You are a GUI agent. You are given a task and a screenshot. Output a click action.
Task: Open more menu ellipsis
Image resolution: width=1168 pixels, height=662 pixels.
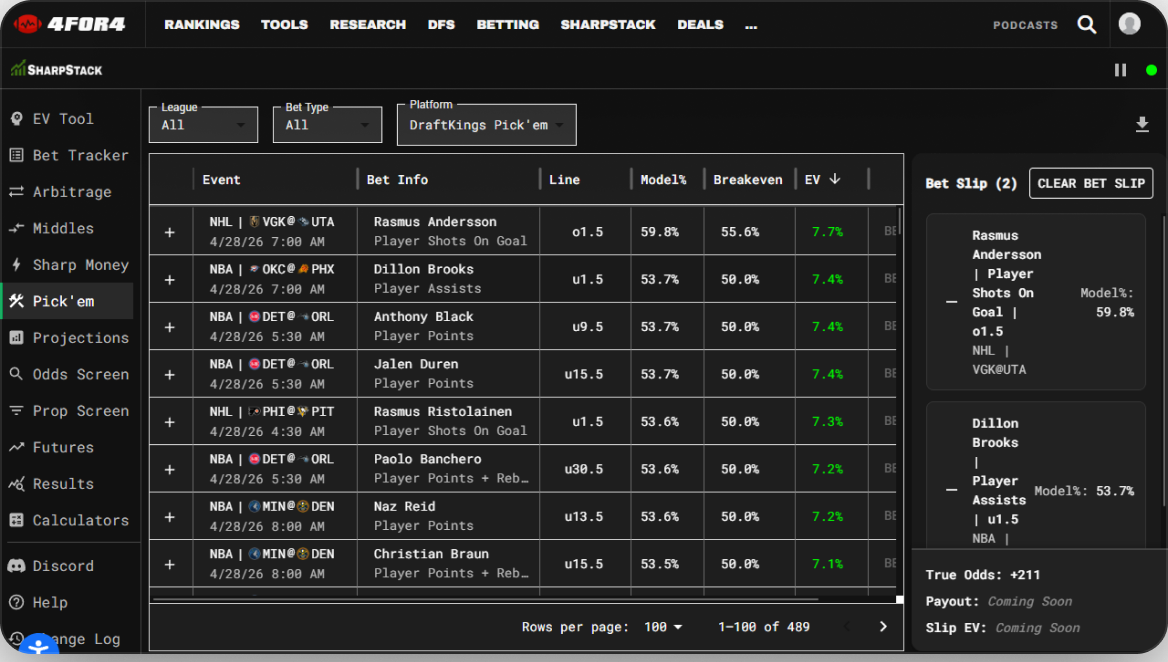click(x=751, y=25)
